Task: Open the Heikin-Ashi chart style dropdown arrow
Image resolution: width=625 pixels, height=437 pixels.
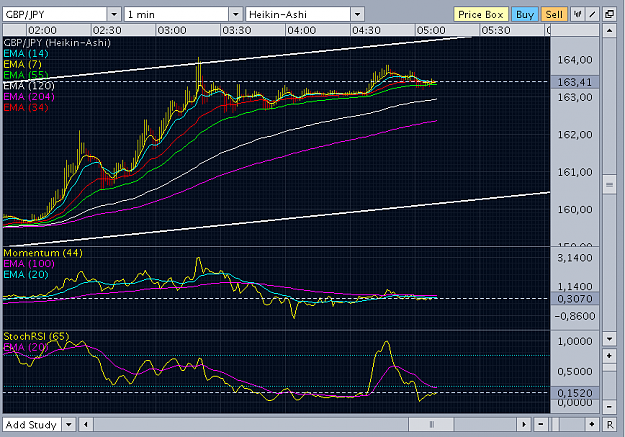Action: (358, 15)
